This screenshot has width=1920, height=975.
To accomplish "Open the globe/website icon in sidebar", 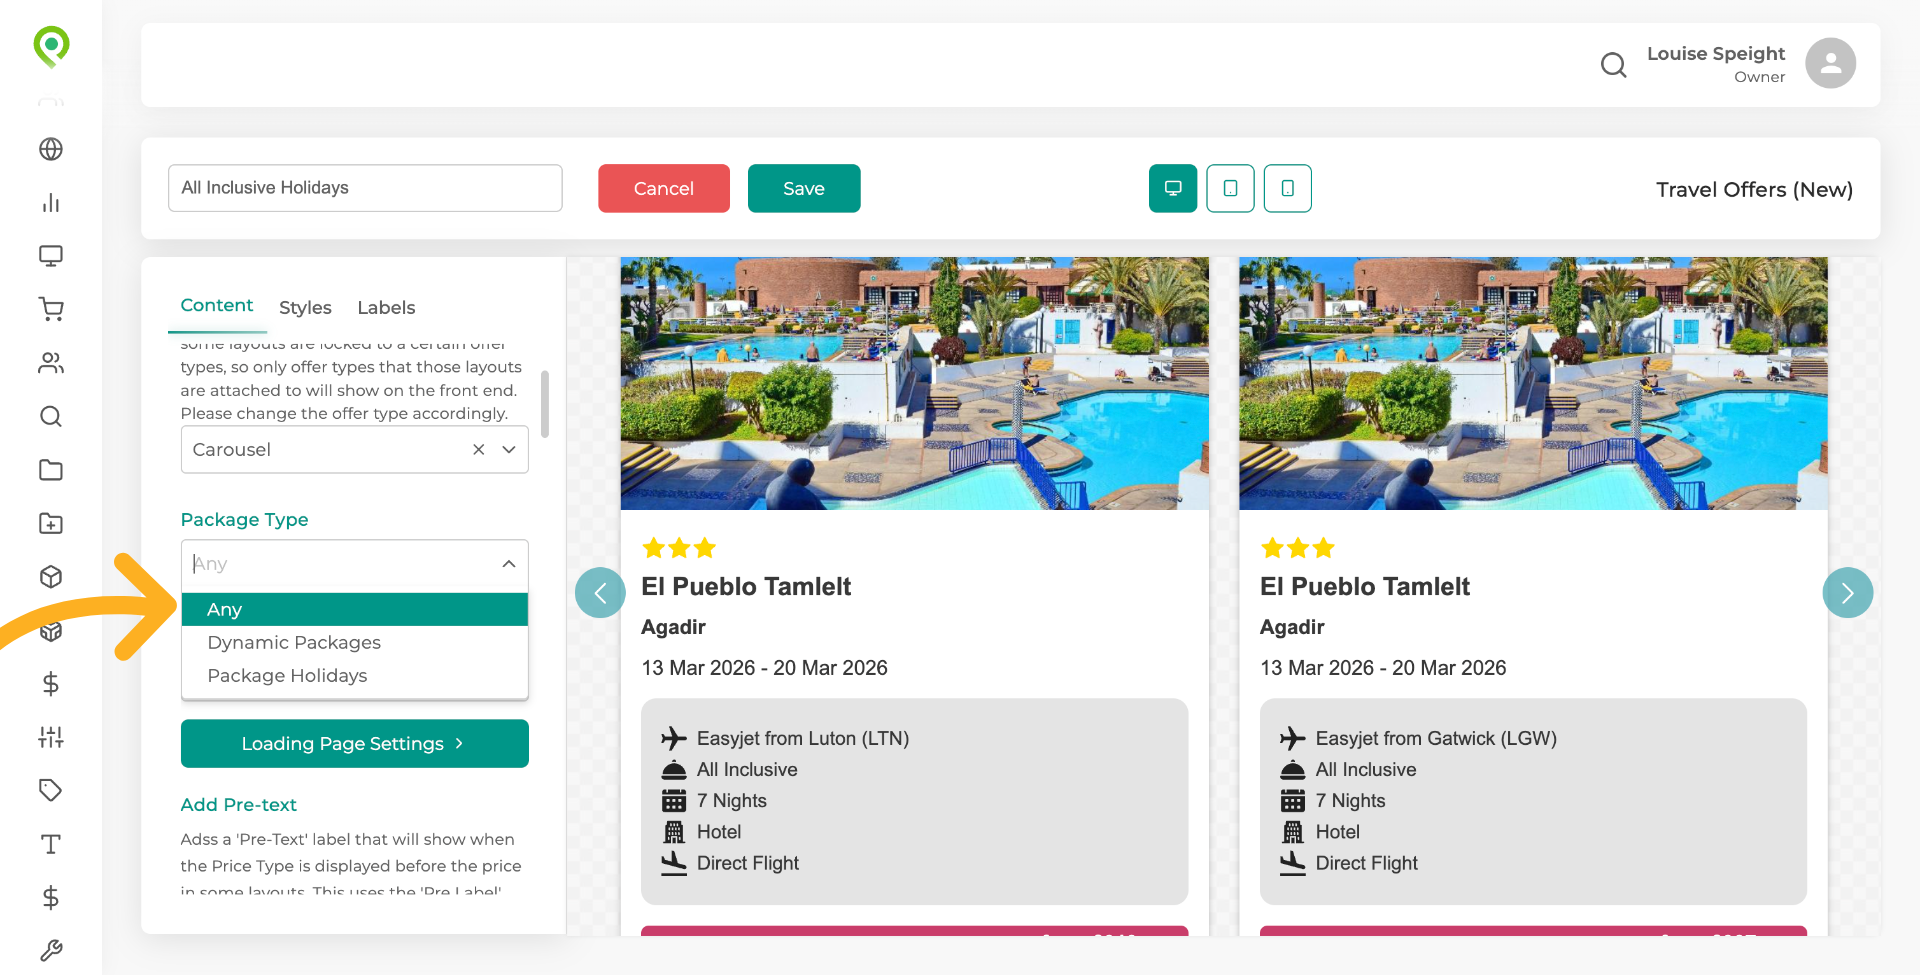I will [x=51, y=149].
